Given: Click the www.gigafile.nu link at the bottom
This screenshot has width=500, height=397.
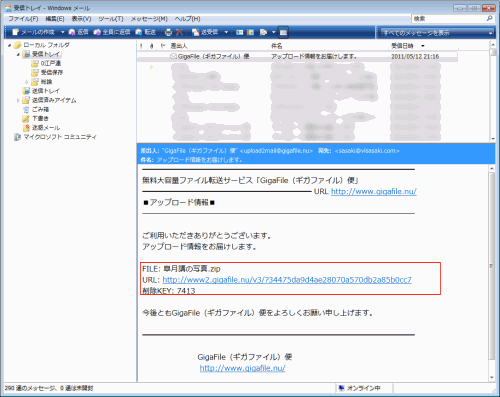Looking at the screenshot, I should pyautogui.click(x=242, y=368).
